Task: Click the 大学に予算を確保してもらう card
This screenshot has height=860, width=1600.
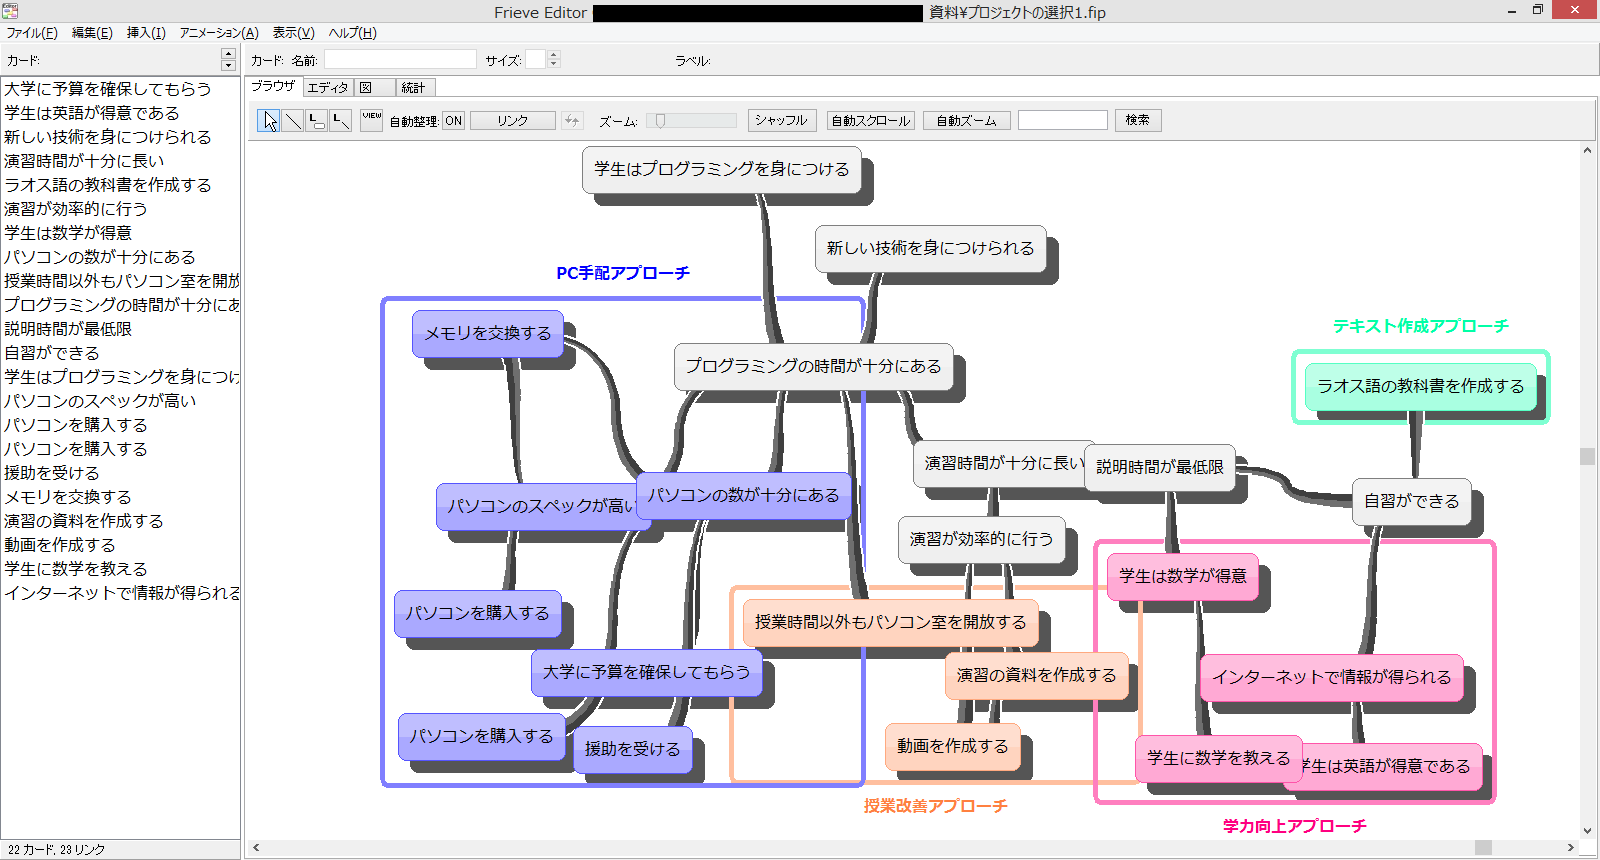Action: coord(647,672)
